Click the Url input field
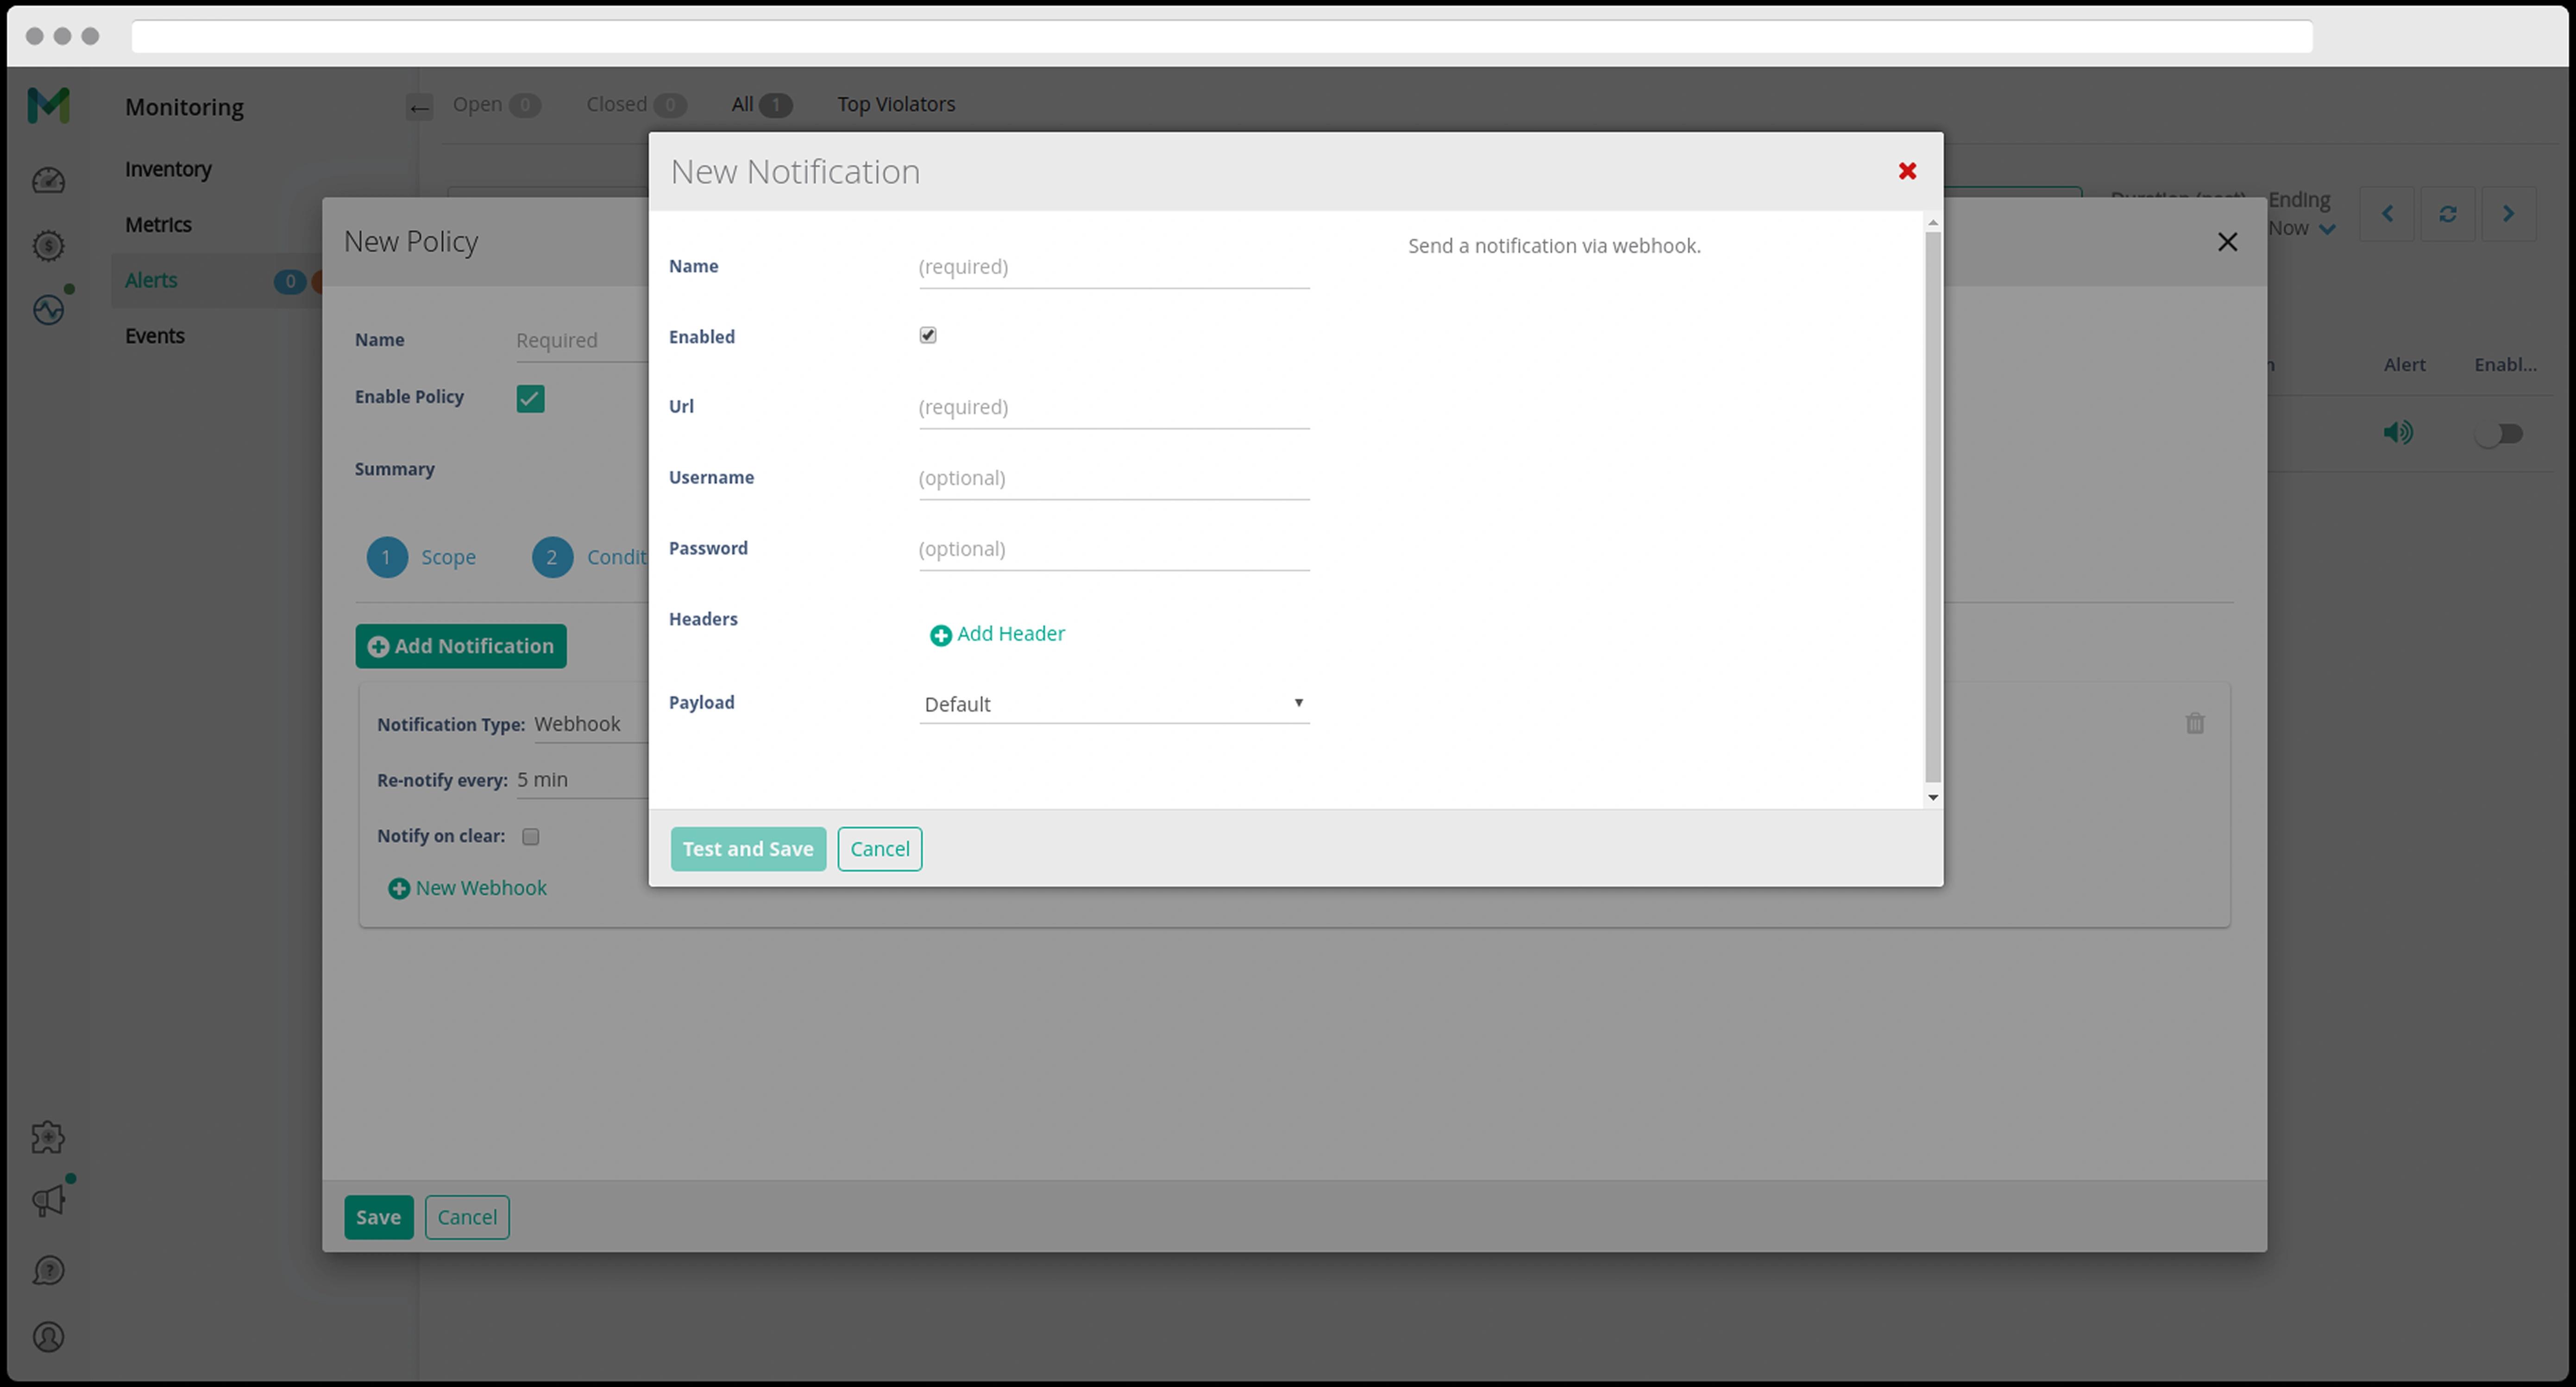The width and height of the screenshot is (2576, 1387). click(x=1113, y=407)
